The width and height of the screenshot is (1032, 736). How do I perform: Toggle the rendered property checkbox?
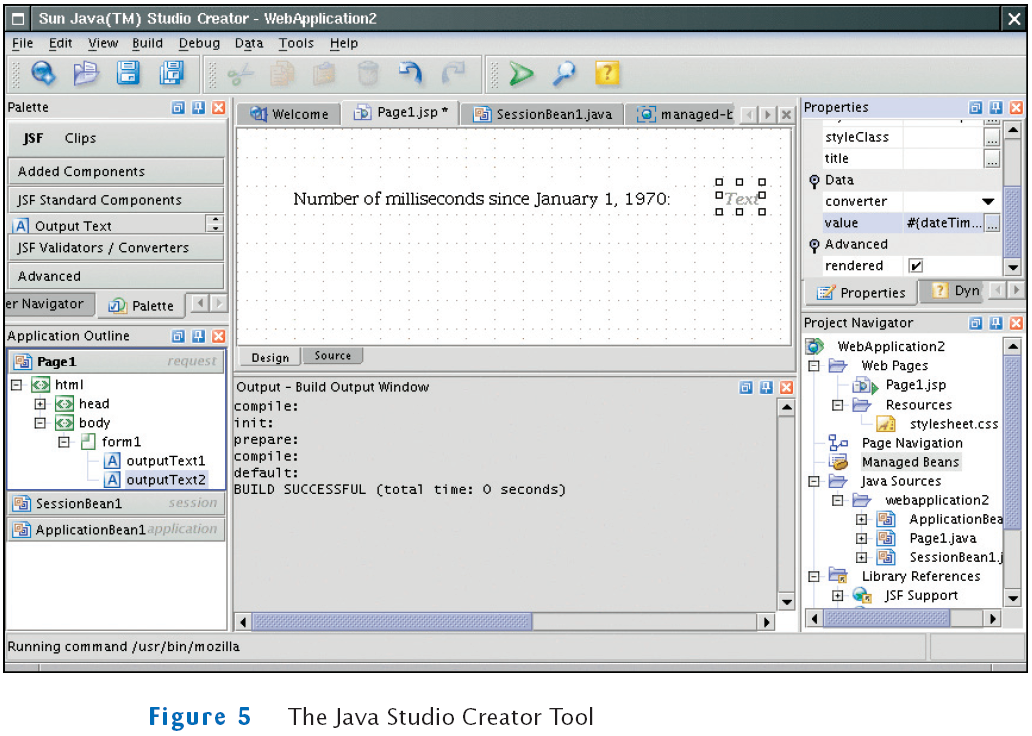(915, 266)
